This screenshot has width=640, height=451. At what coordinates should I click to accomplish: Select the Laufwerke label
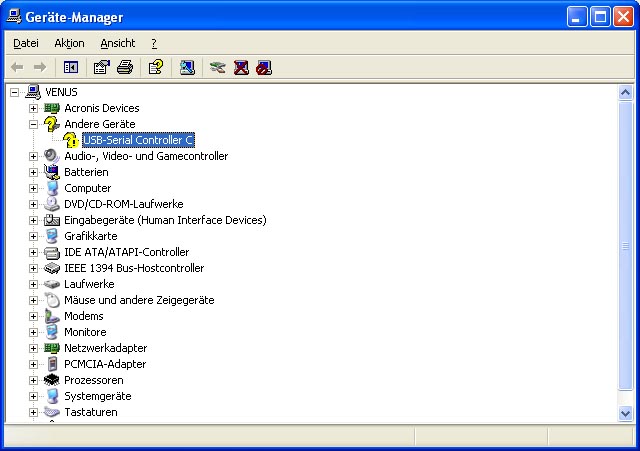point(89,284)
